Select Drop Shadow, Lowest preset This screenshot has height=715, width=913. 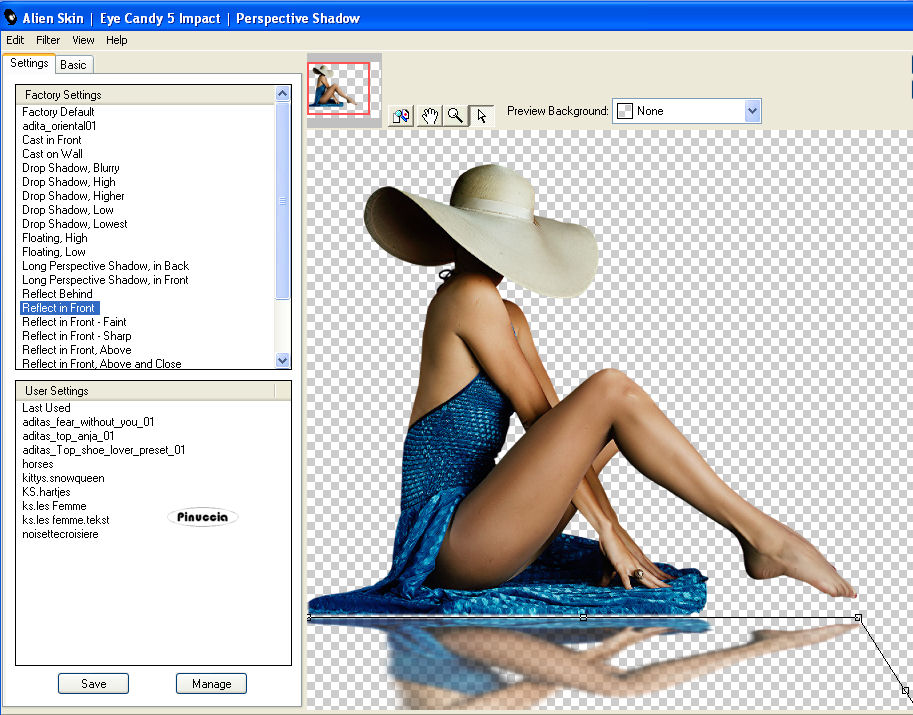click(x=75, y=224)
